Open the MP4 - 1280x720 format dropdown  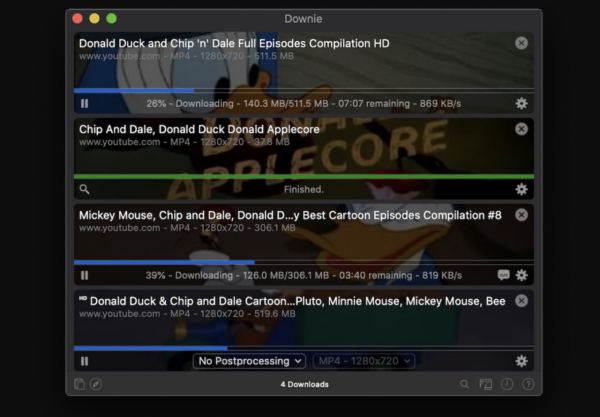[x=364, y=361]
